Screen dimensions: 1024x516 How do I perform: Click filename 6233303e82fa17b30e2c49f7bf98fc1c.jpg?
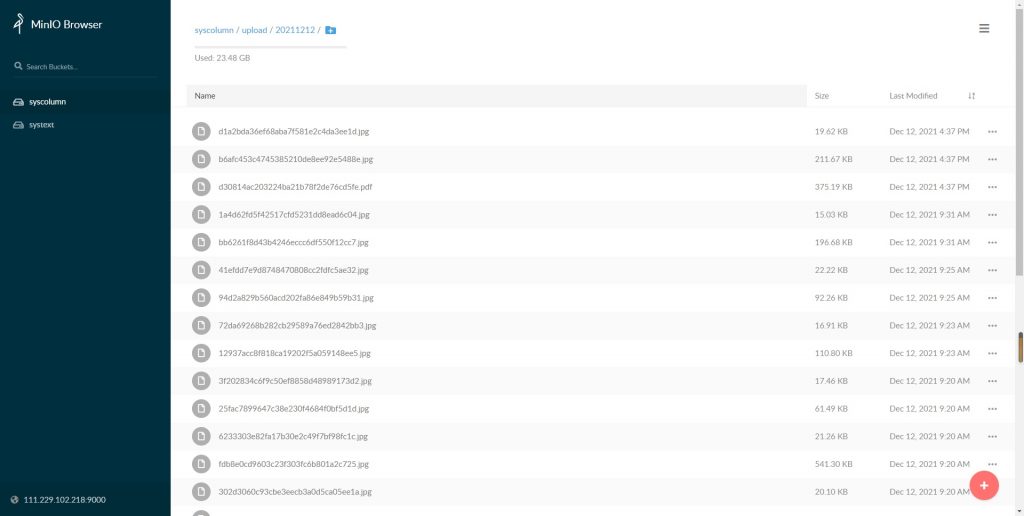(293, 436)
